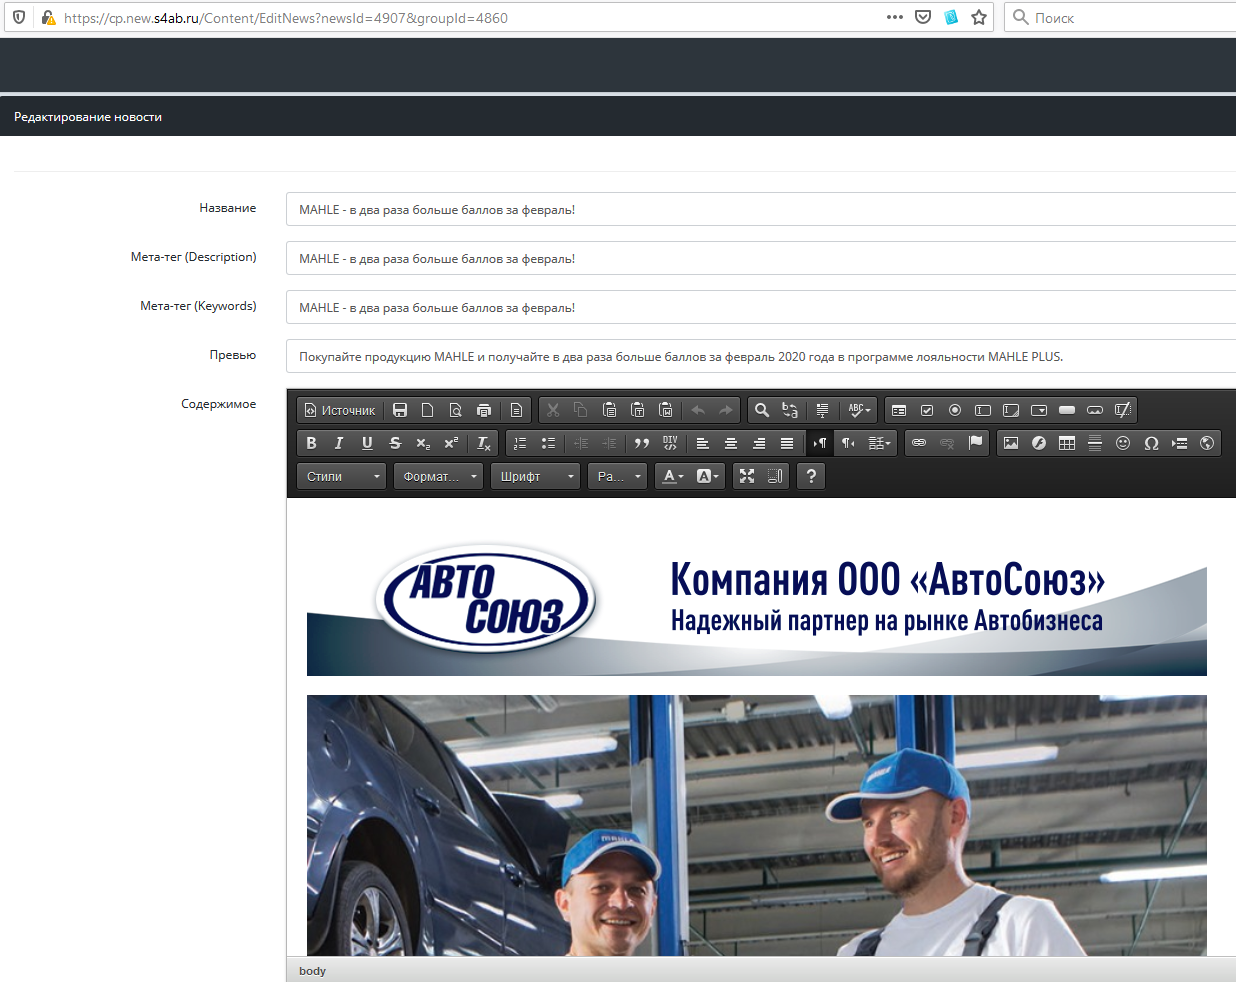Open the Формат paragraph format dropdown
This screenshot has width=1236, height=982.
439,476
